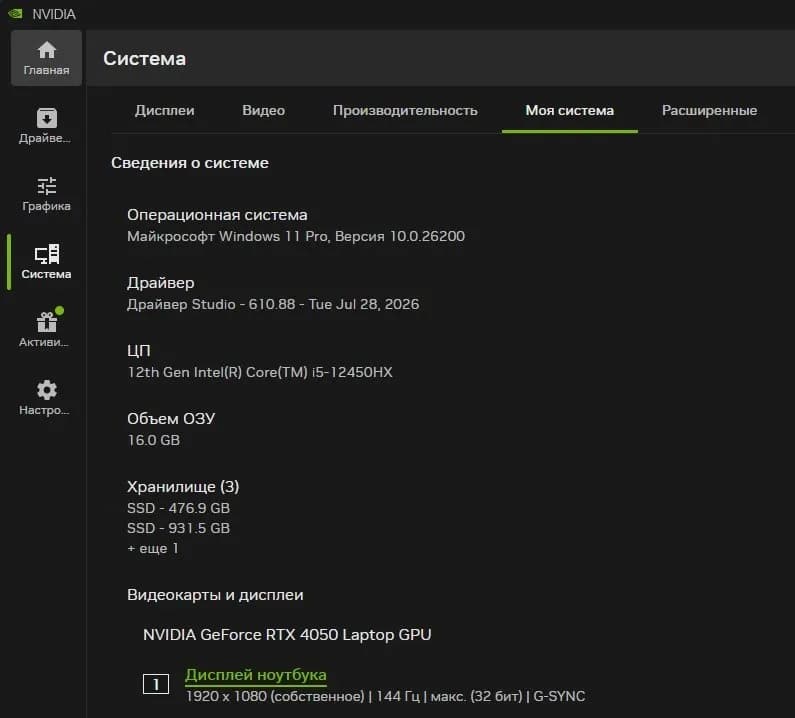Open the Дисплей ноутбука link

(x=256, y=675)
